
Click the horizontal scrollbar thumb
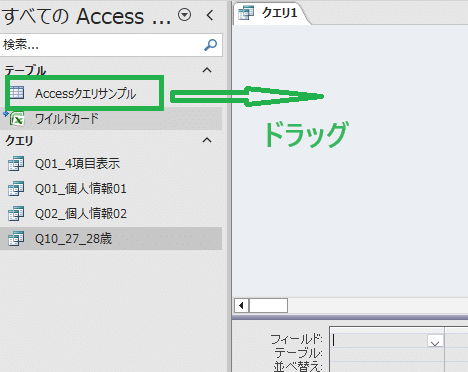click(268, 305)
